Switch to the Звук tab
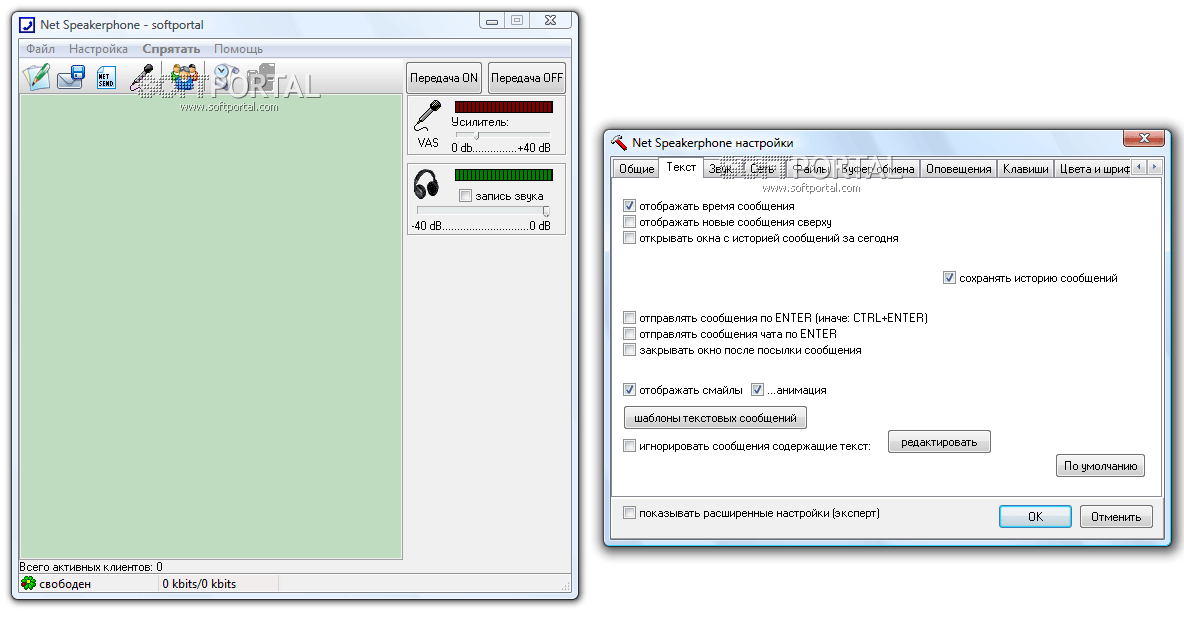Screen dimensions: 1184x625 [720, 169]
